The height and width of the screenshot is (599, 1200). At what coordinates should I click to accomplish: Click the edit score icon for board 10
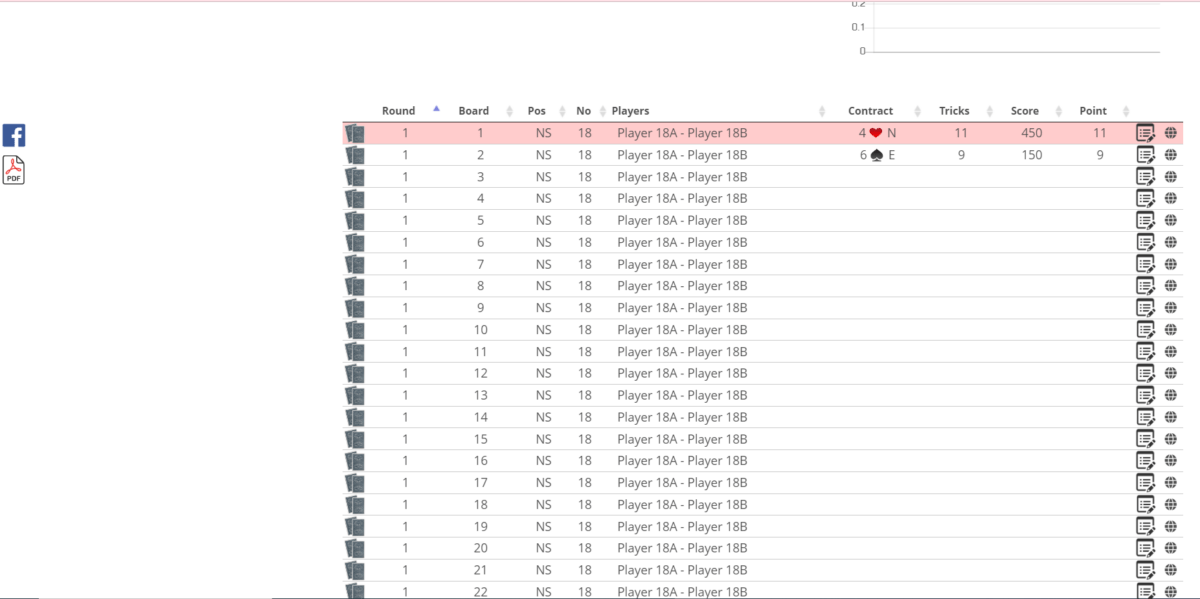pos(1145,330)
